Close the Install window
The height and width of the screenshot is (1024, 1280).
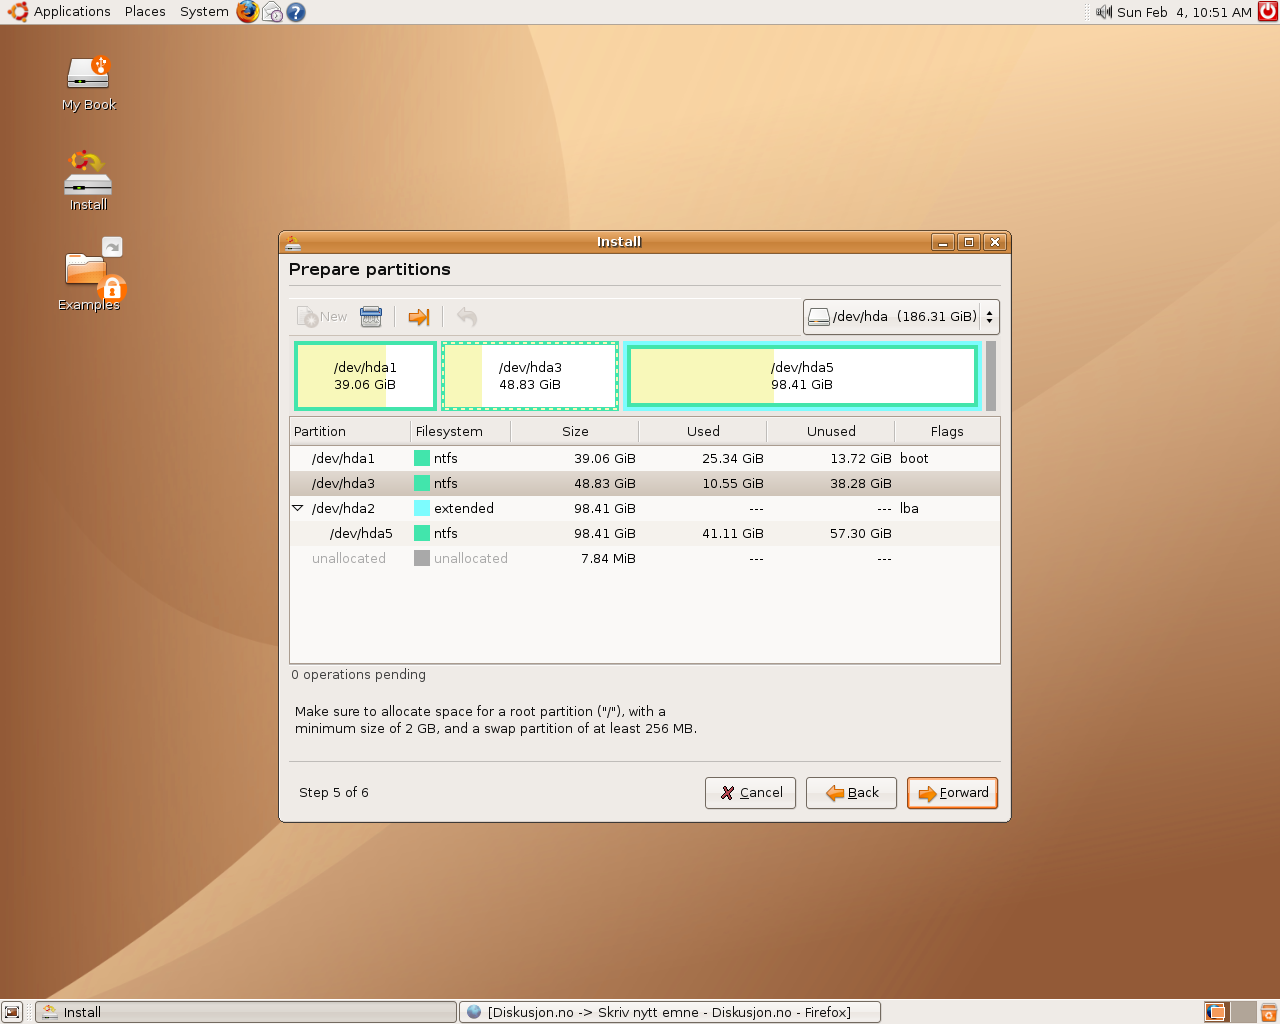pyautogui.click(x=994, y=242)
